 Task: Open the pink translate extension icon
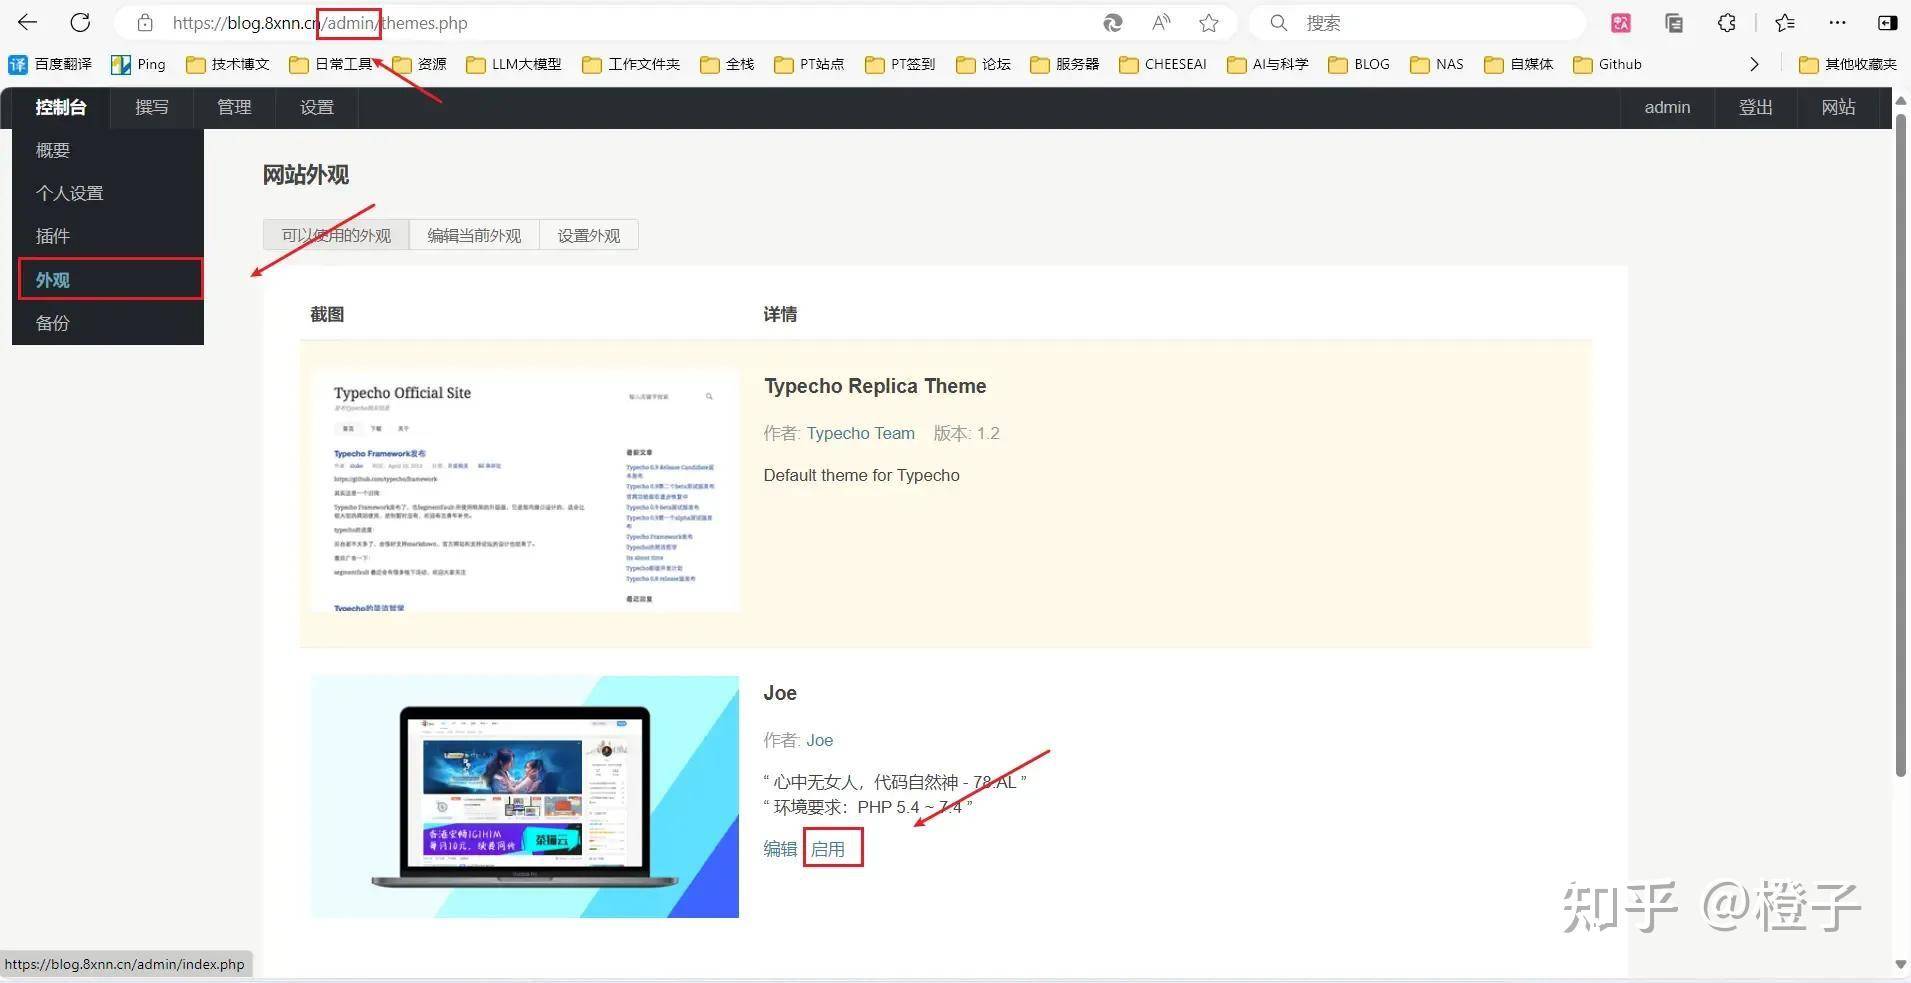tap(1621, 22)
